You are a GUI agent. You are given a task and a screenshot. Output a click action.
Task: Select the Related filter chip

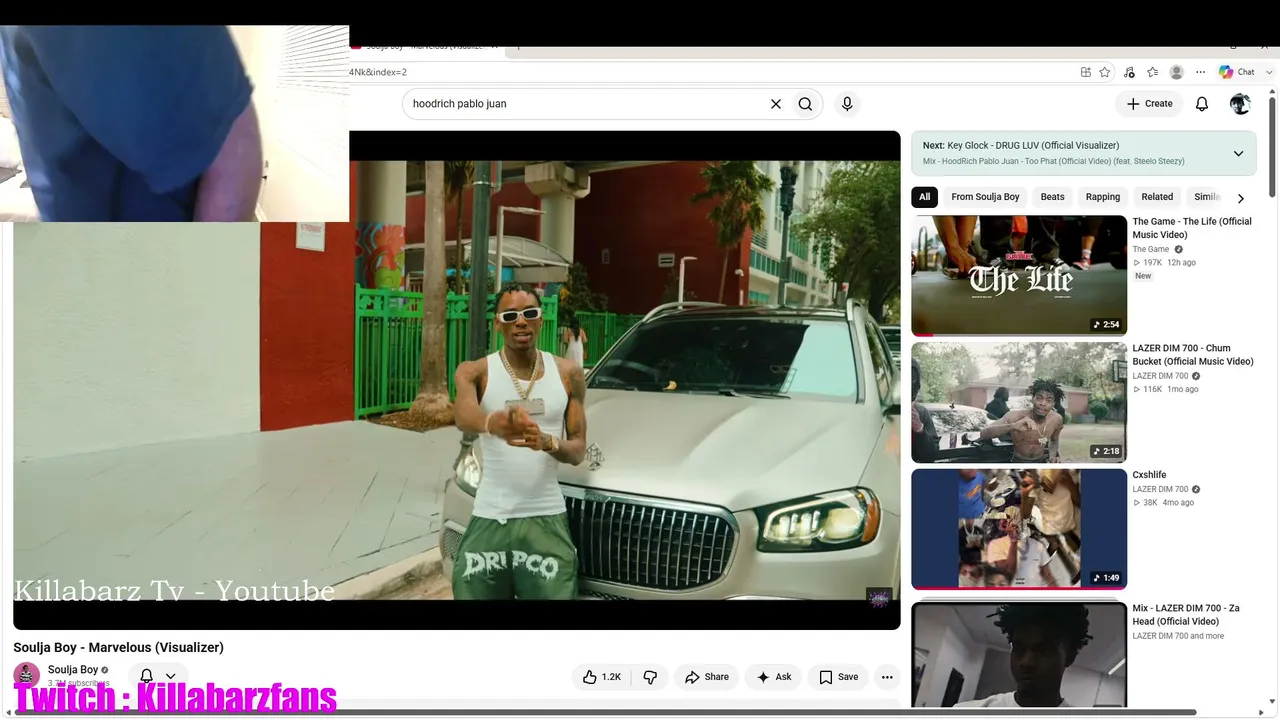click(x=1157, y=197)
